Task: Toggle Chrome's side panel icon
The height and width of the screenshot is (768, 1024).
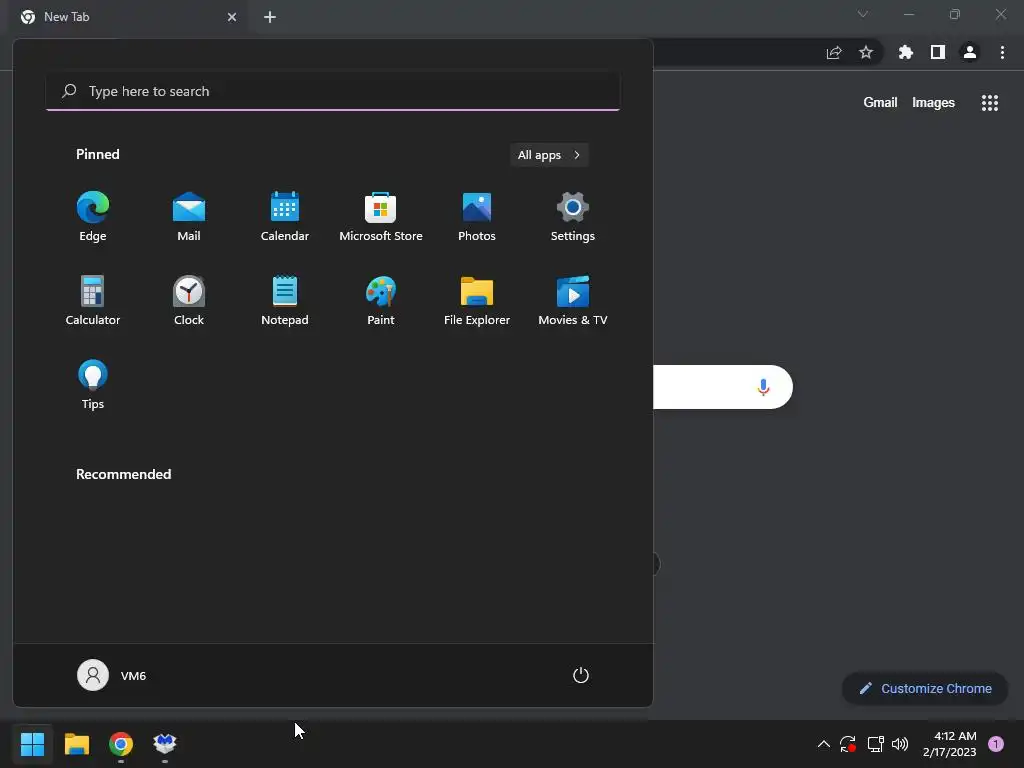Action: click(x=938, y=52)
